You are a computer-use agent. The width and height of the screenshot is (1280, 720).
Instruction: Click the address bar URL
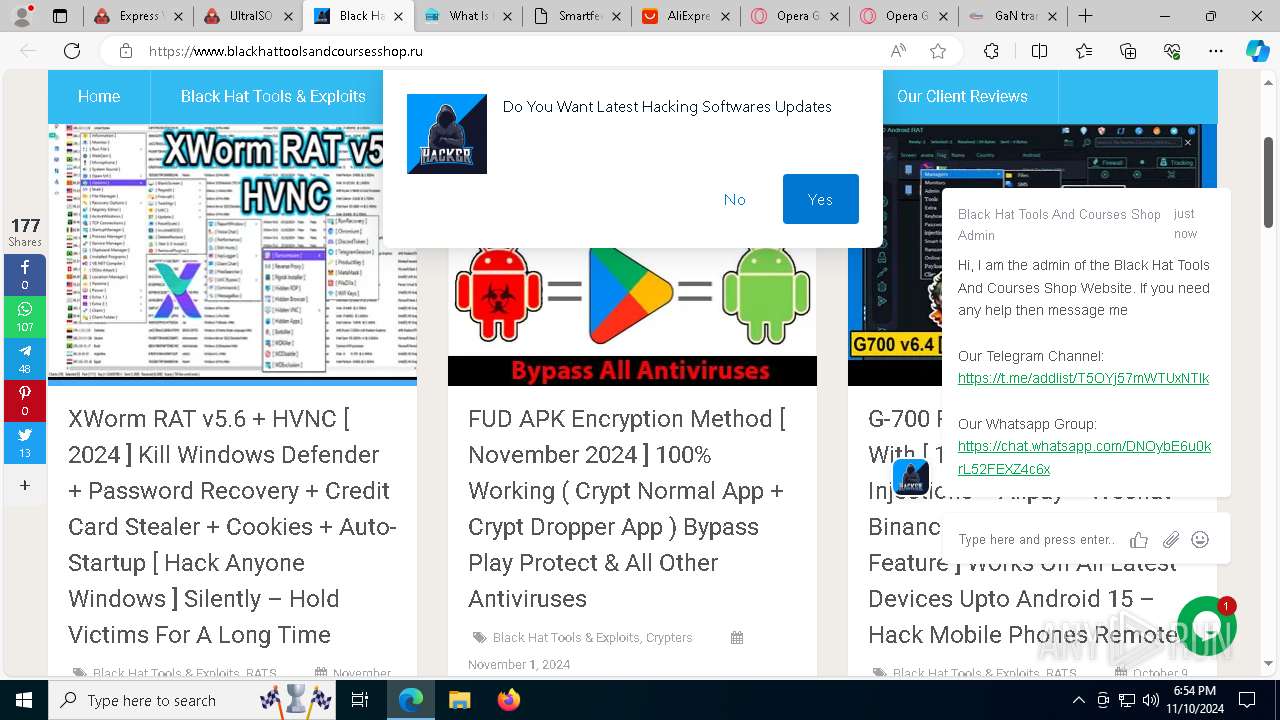click(285, 51)
